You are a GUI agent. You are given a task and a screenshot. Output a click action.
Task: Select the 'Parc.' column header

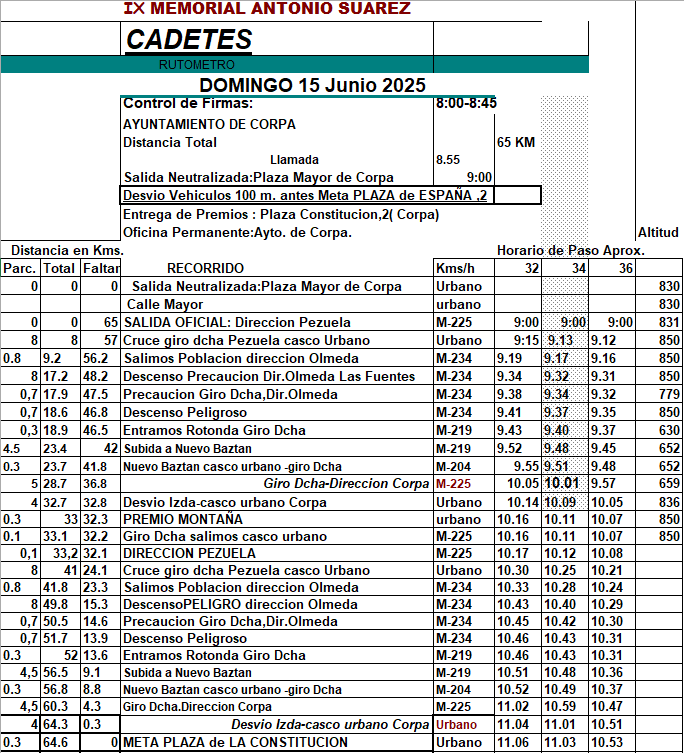coord(20,268)
